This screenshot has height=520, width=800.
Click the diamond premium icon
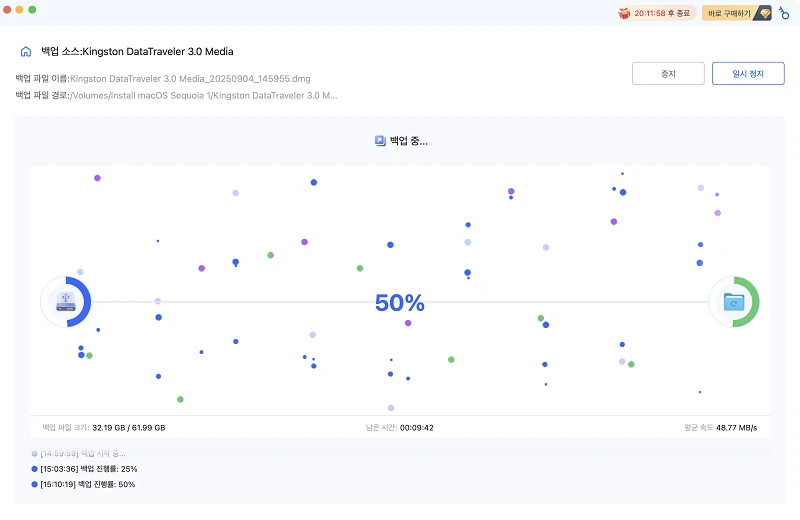pyautogui.click(x=763, y=13)
